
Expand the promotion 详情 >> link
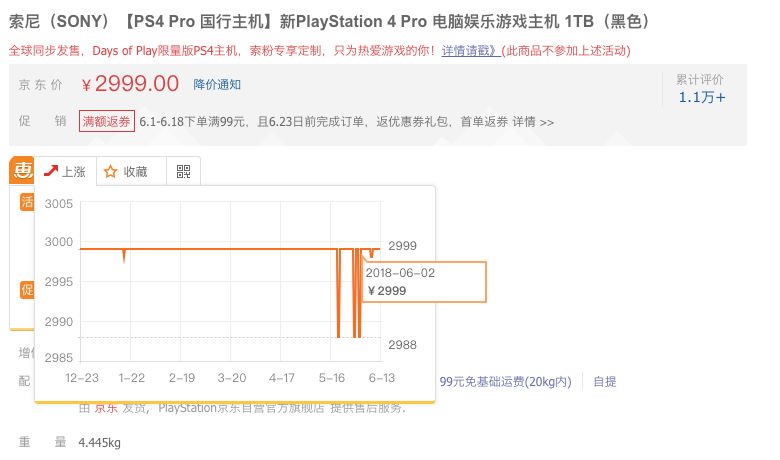click(x=533, y=122)
